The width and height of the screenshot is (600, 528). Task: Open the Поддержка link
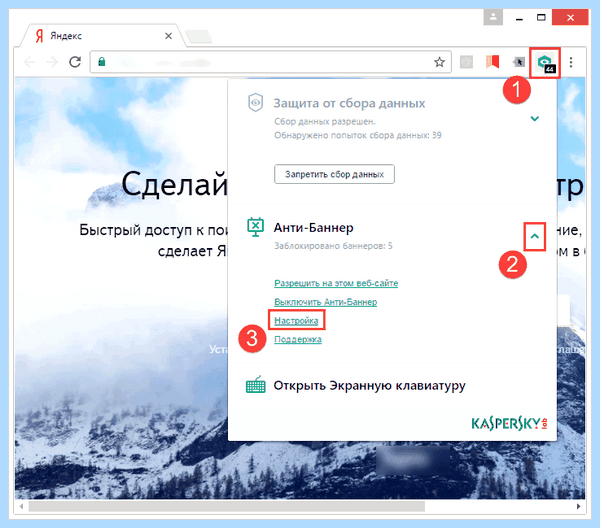point(298,339)
